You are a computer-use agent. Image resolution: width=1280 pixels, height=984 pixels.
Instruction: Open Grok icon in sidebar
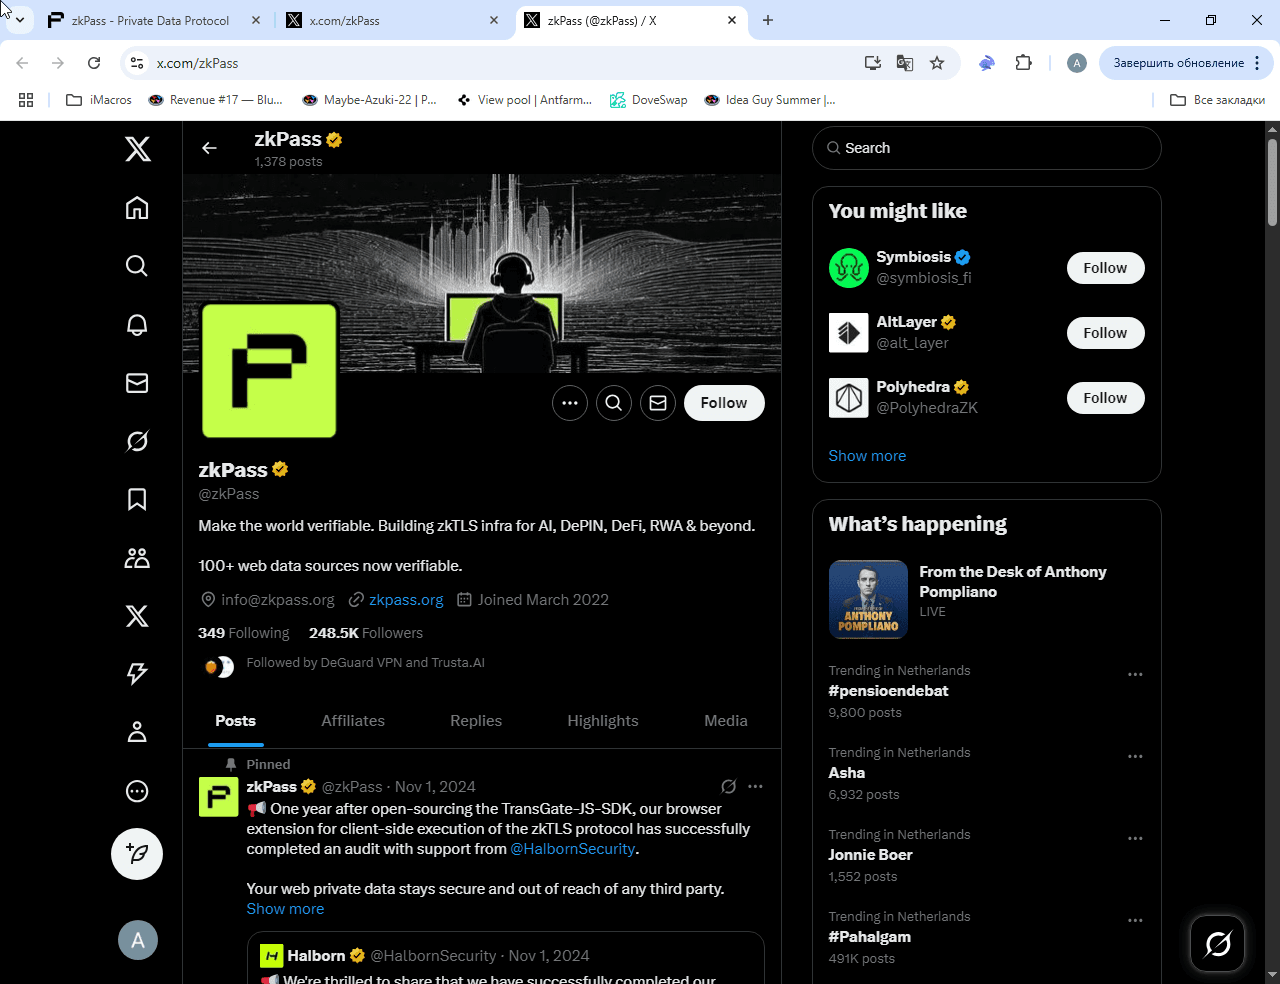(x=137, y=441)
